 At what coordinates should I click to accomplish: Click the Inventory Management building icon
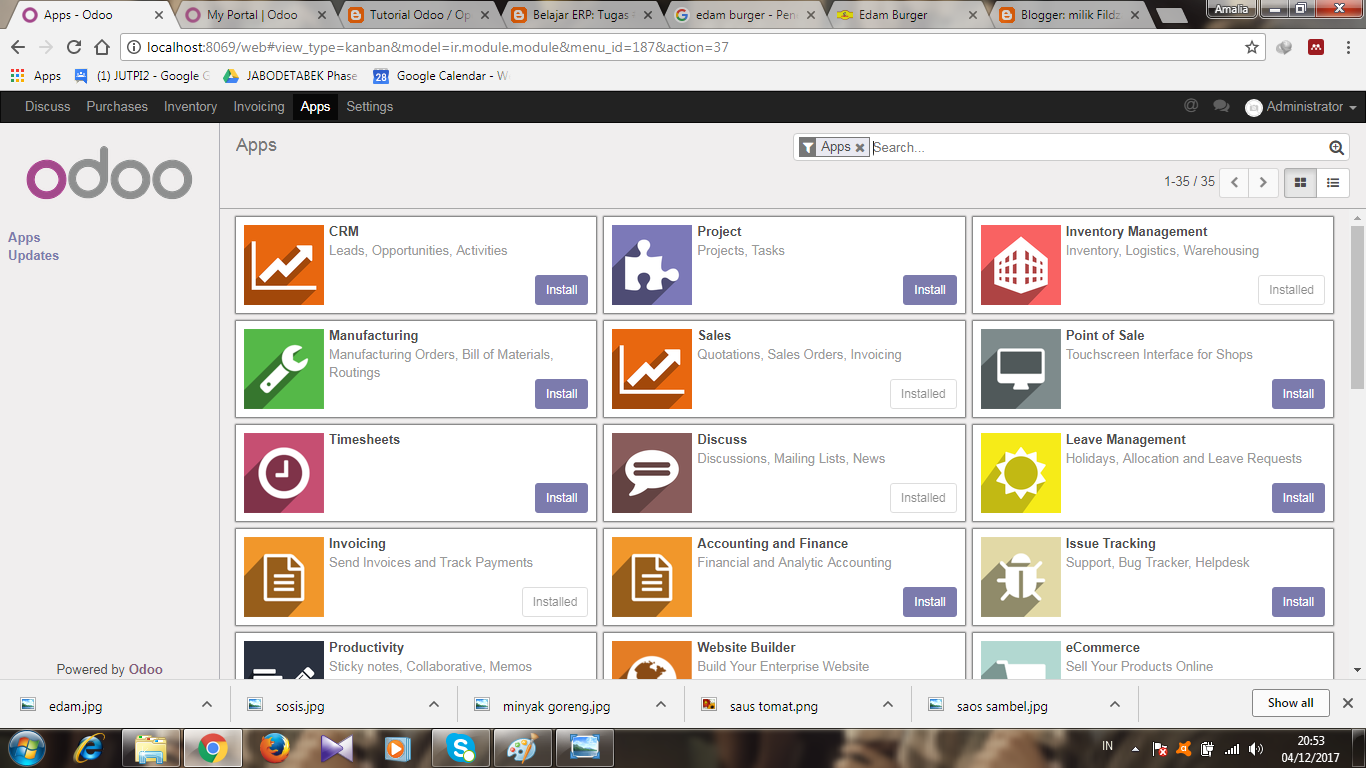pos(1021,265)
